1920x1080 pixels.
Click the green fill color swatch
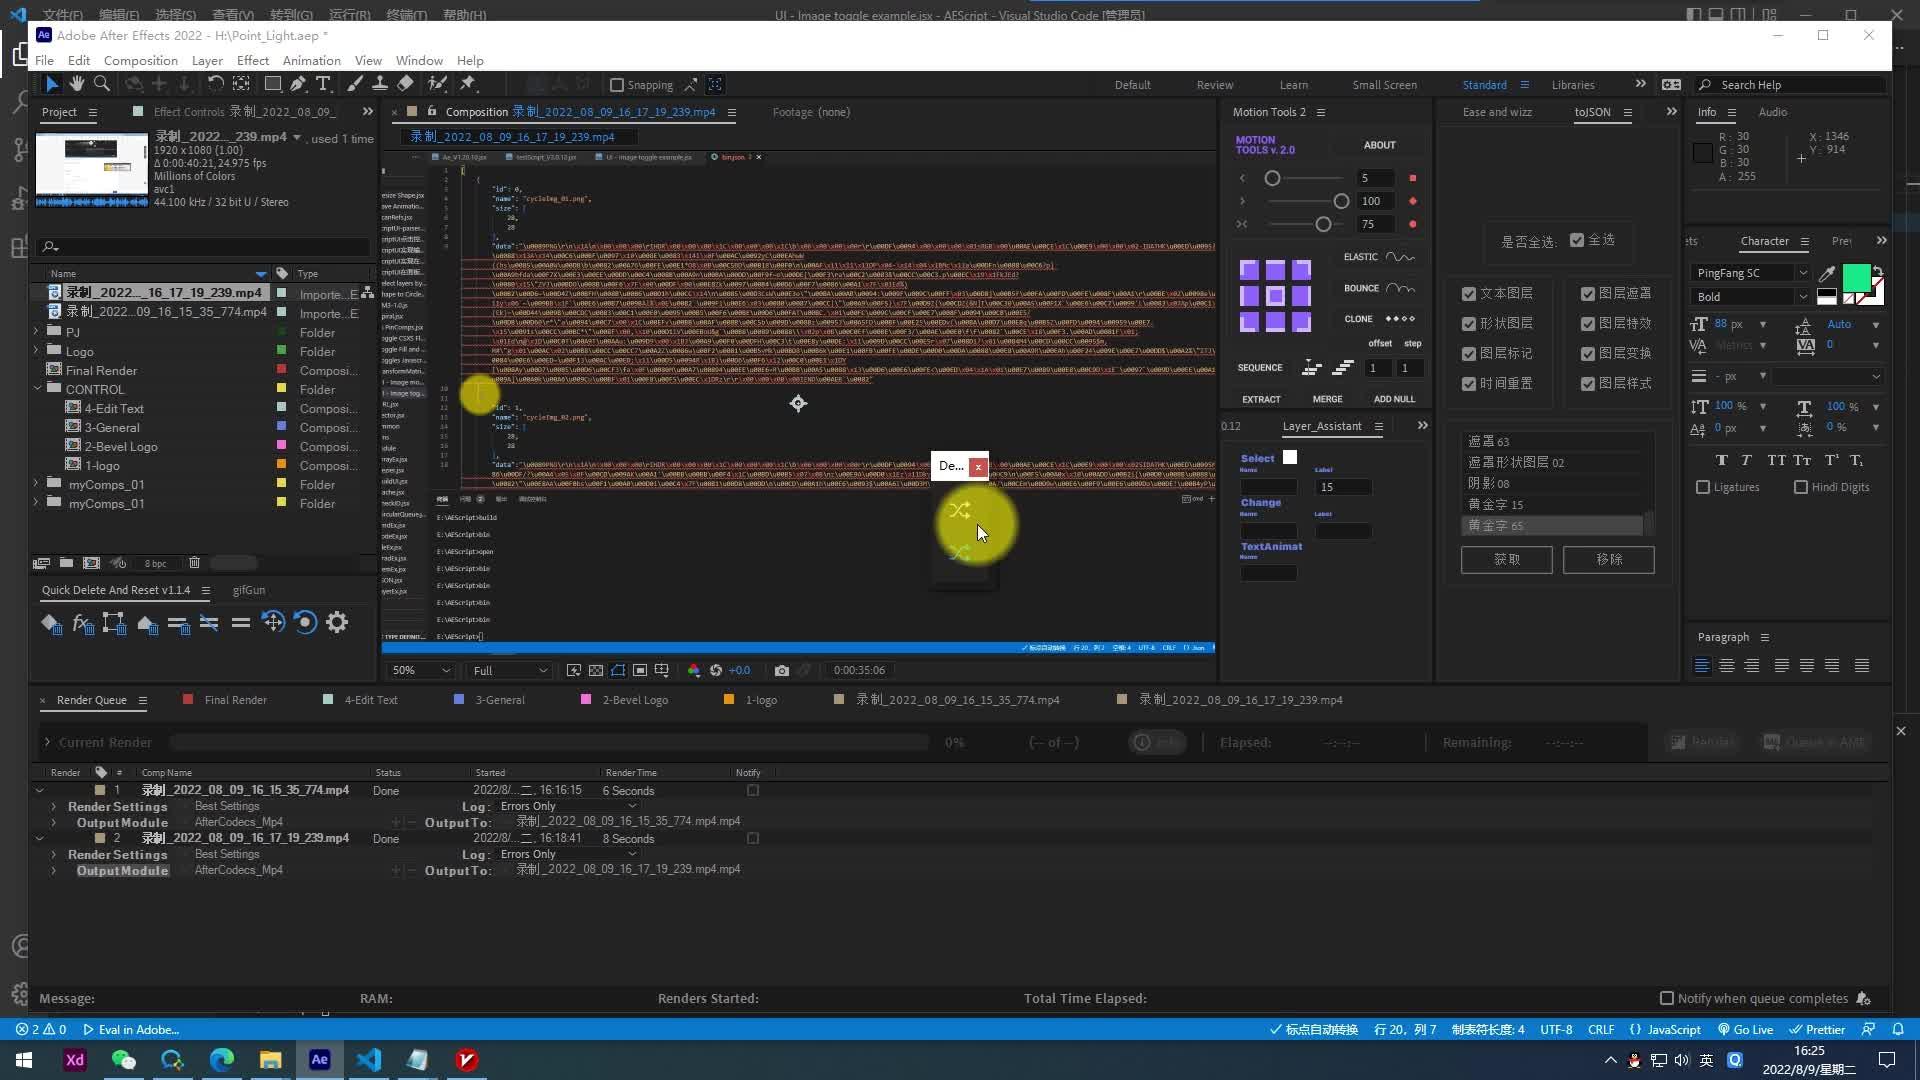pos(1856,277)
